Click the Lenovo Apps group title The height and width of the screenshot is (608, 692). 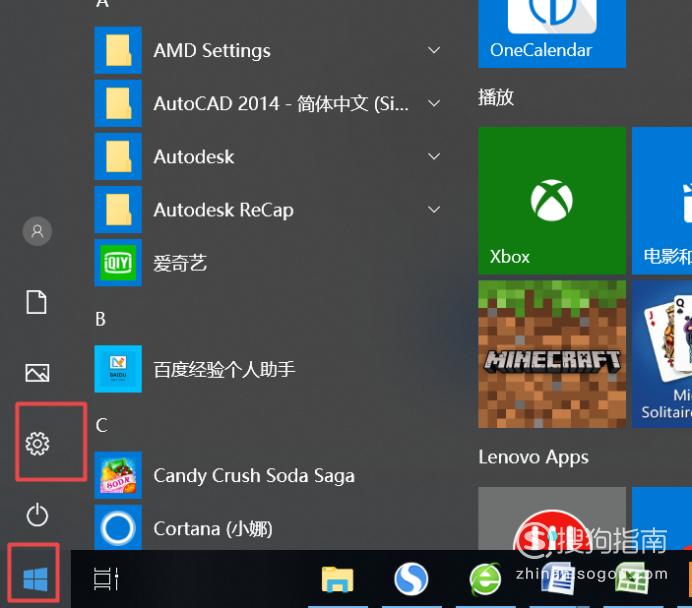point(534,458)
